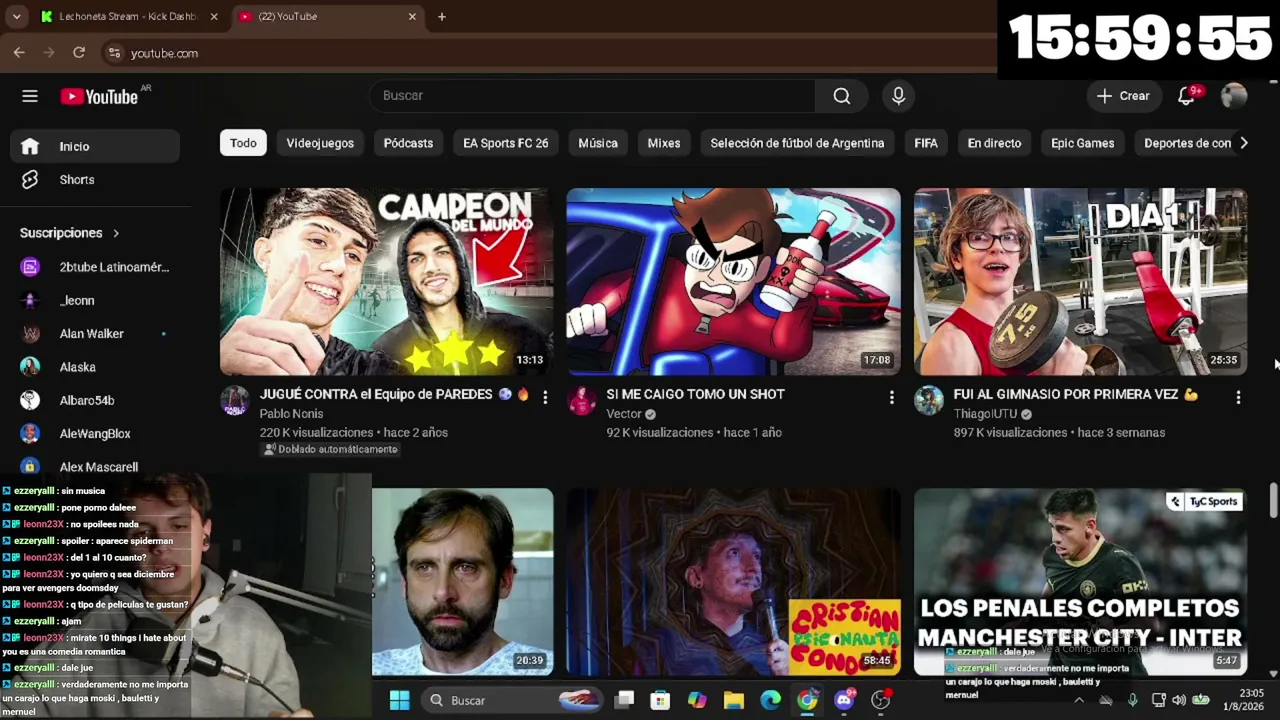This screenshot has width=1280, height=720.
Task: Select the Epic Games filter chip
Action: (1082, 143)
